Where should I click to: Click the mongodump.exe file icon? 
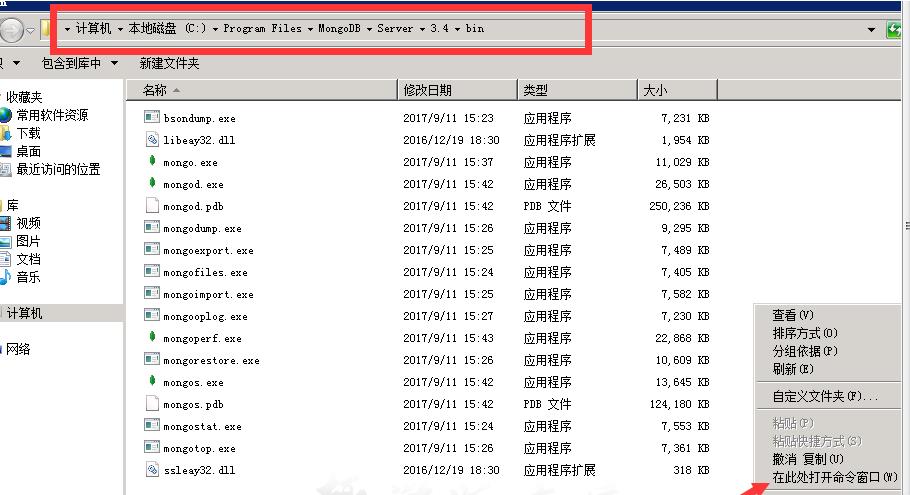point(151,227)
